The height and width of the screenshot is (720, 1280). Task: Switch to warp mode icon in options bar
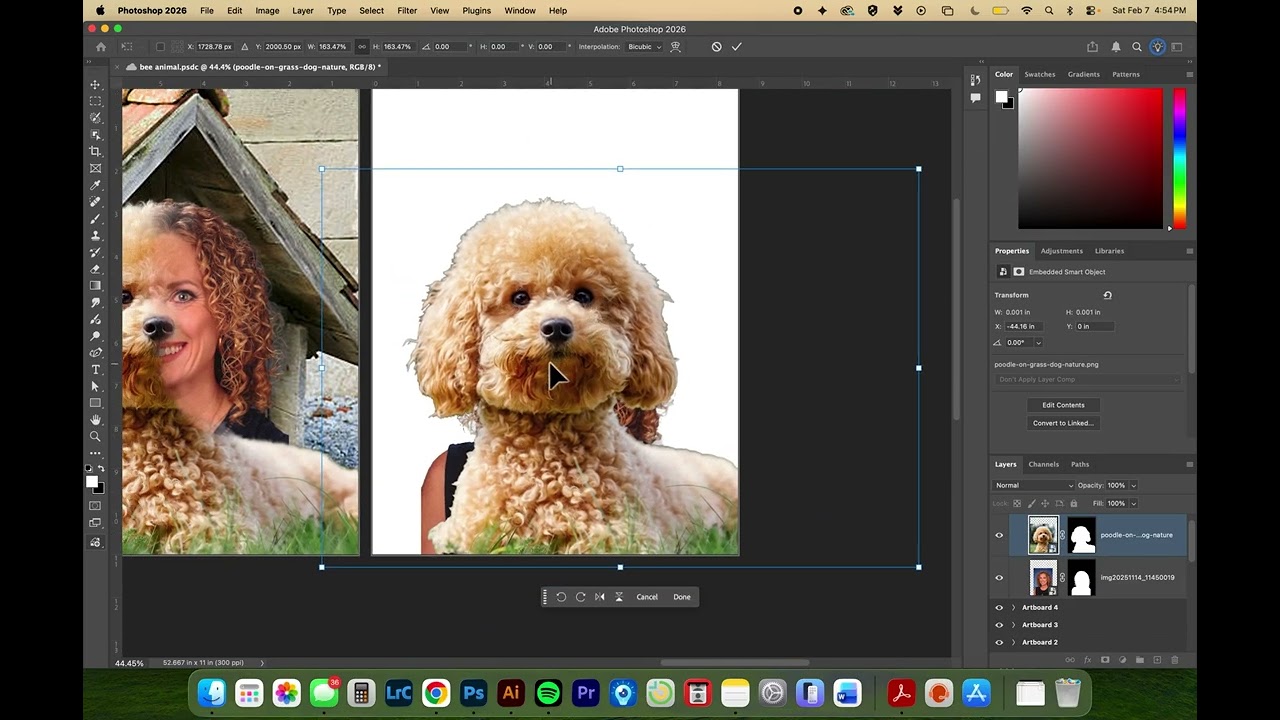coord(676,47)
